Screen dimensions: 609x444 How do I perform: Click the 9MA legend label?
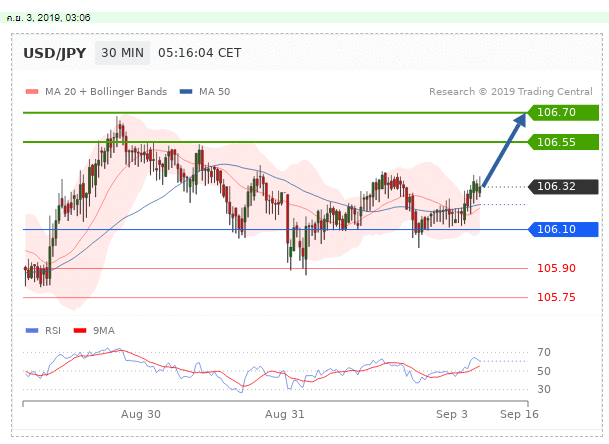[104, 331]
